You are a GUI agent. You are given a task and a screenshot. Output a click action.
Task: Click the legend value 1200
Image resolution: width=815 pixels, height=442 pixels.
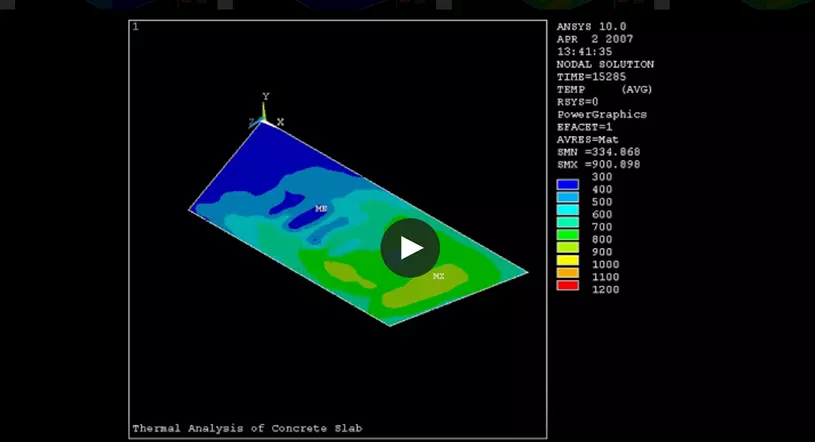(x=606, y=290)
